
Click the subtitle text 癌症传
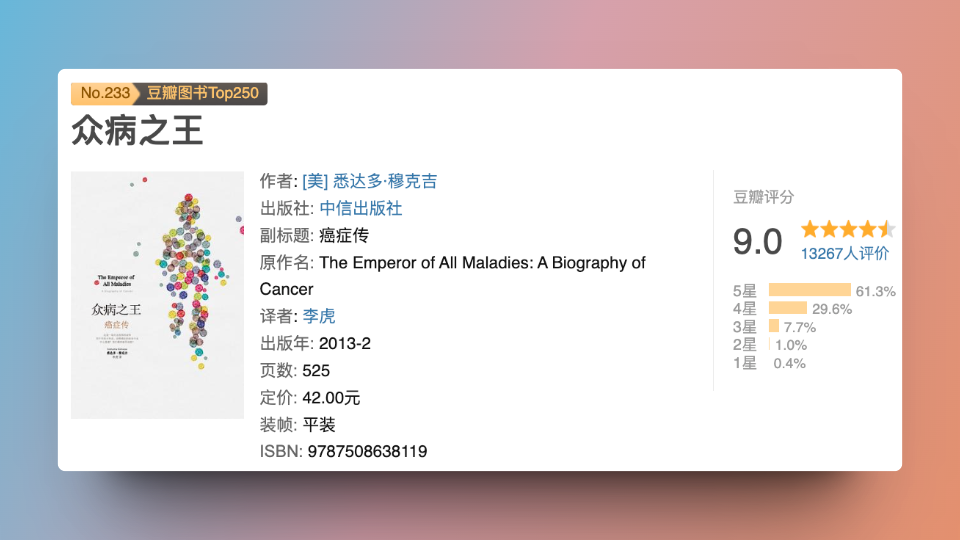(344, 236)
